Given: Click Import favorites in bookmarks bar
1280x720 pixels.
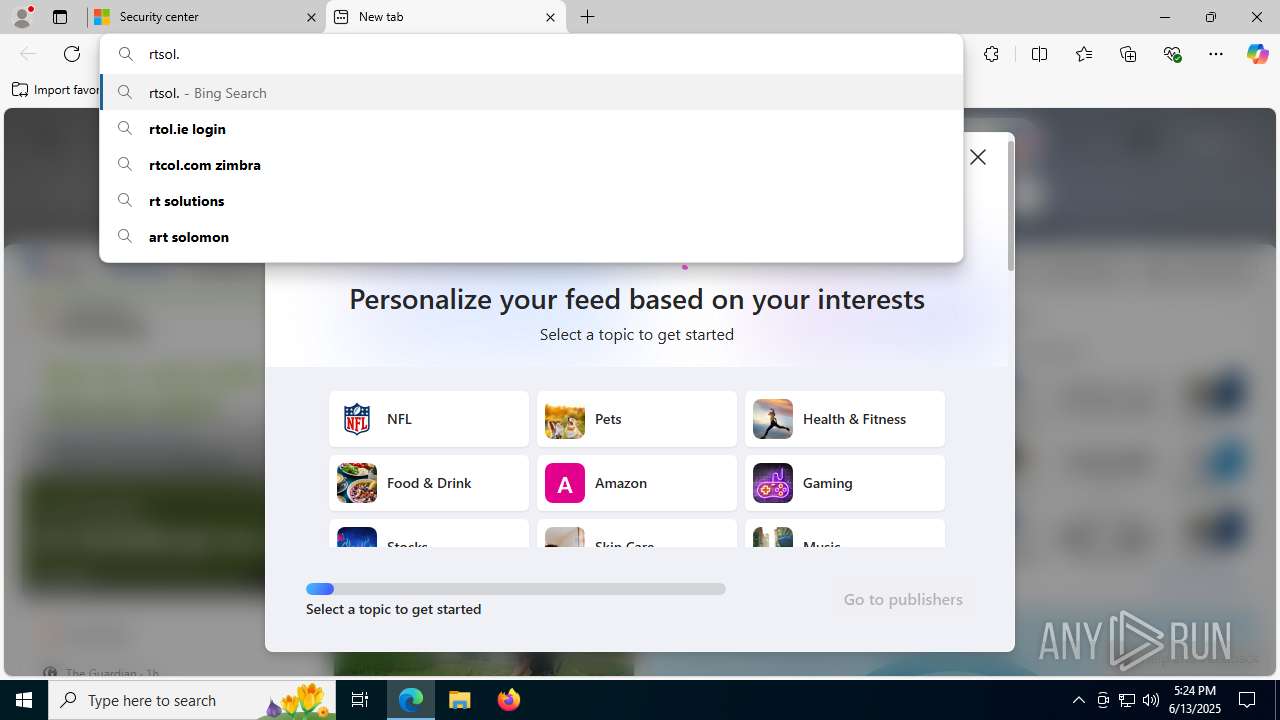Looking at the screenshot, I should coord(56,90).
